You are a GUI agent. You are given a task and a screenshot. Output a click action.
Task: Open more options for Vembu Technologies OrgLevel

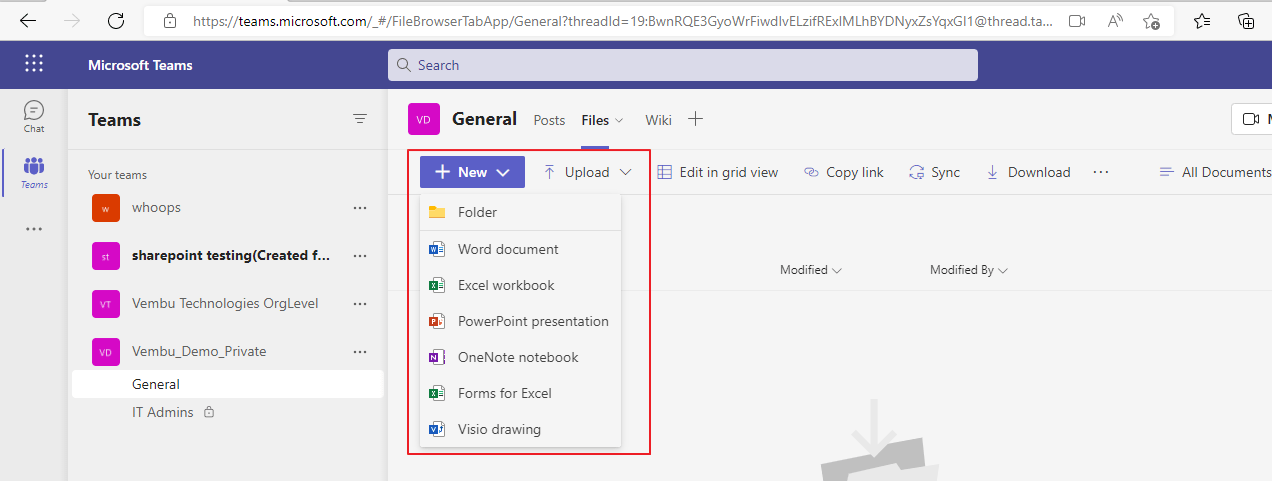pos(360,303)
